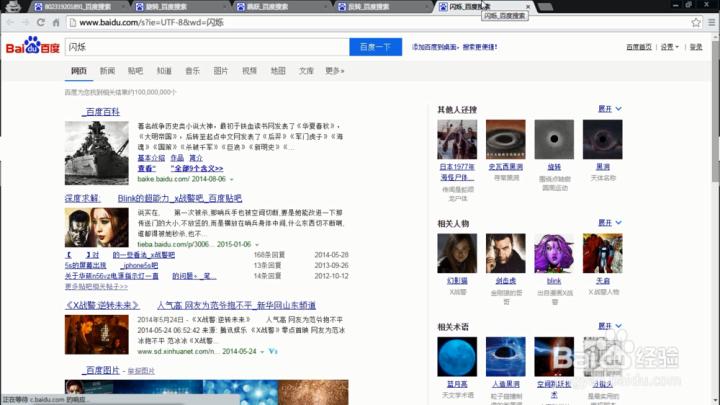Focus the Baidu search box containing 闪烁
The width and height of the screenshot is (720, 405).
tap(207, 47)
